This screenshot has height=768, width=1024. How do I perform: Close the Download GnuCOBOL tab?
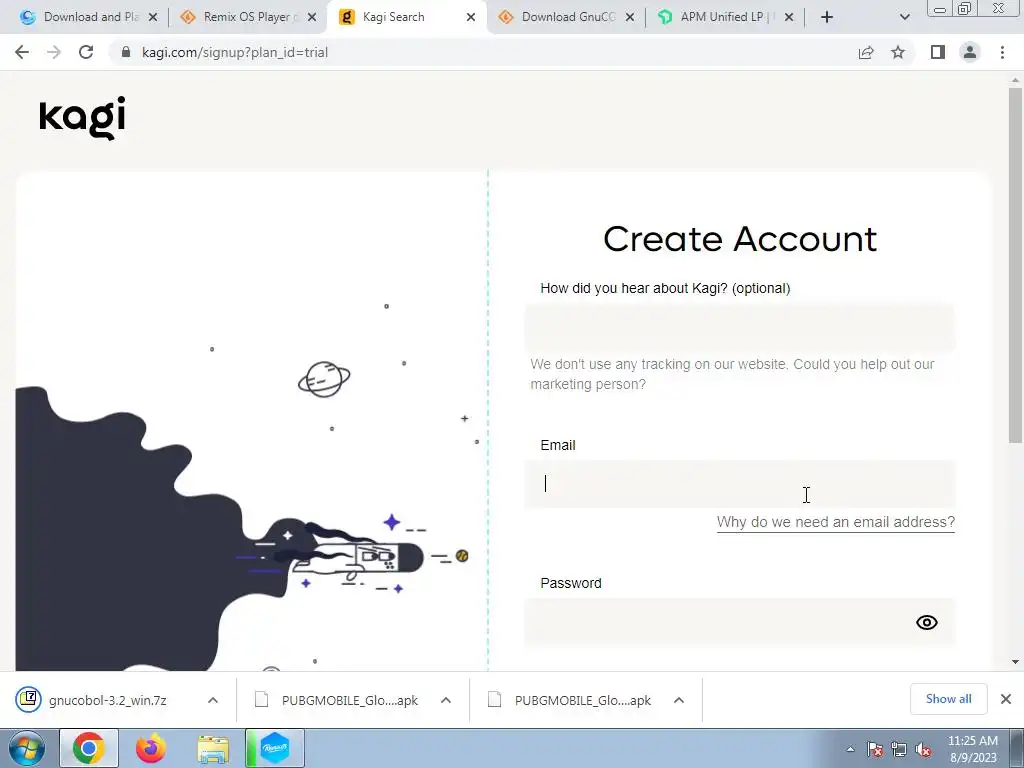[630, 18]
